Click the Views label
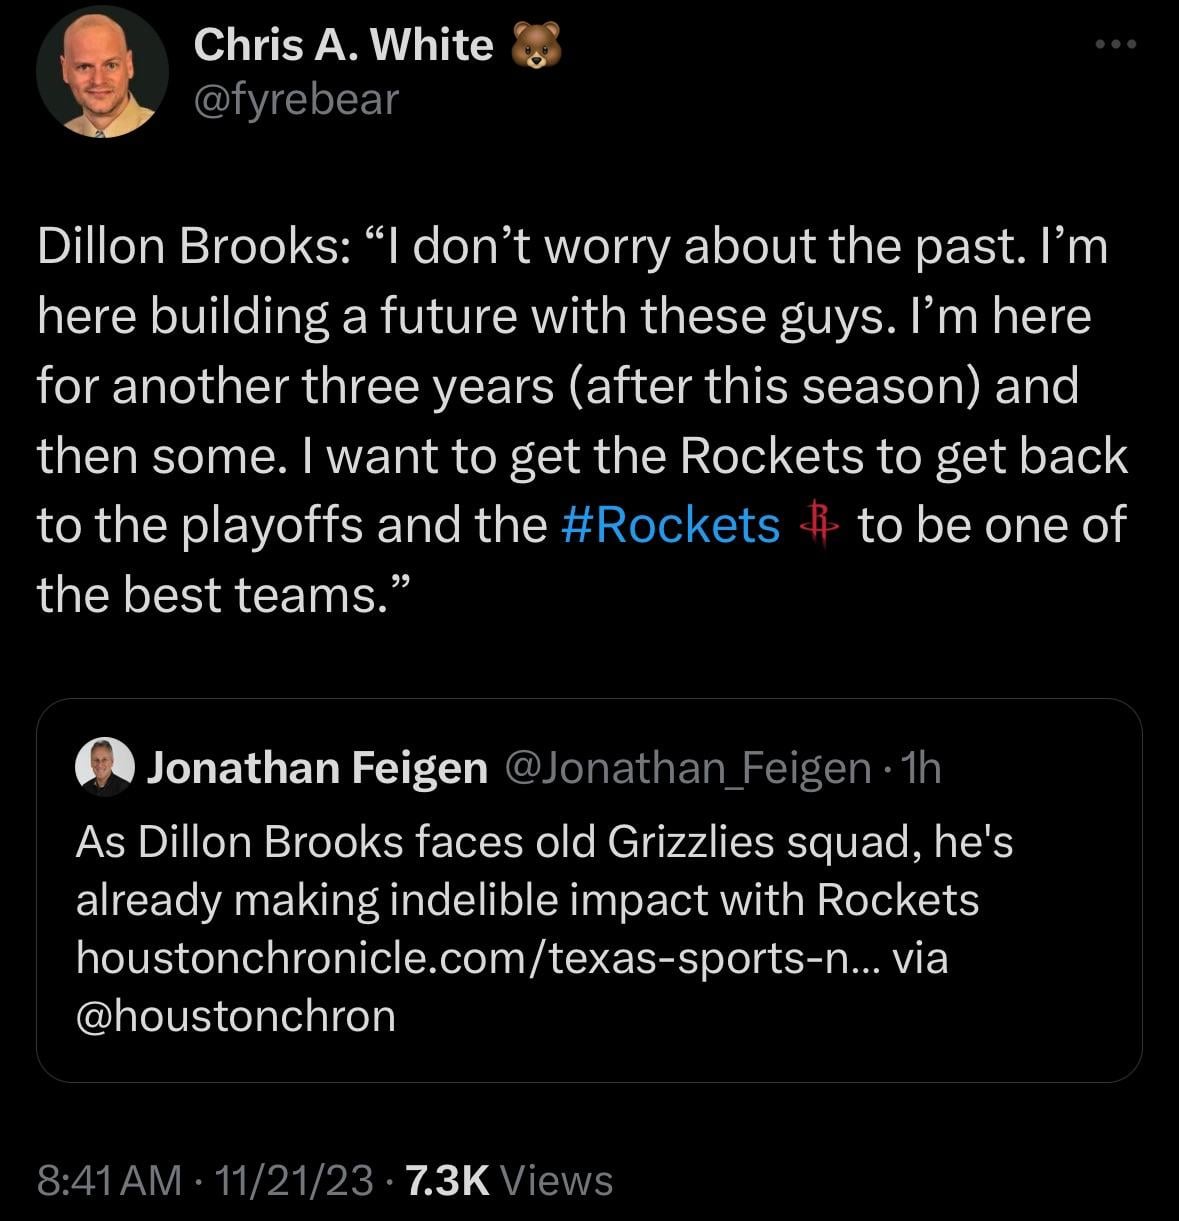 pos(556,1180)
